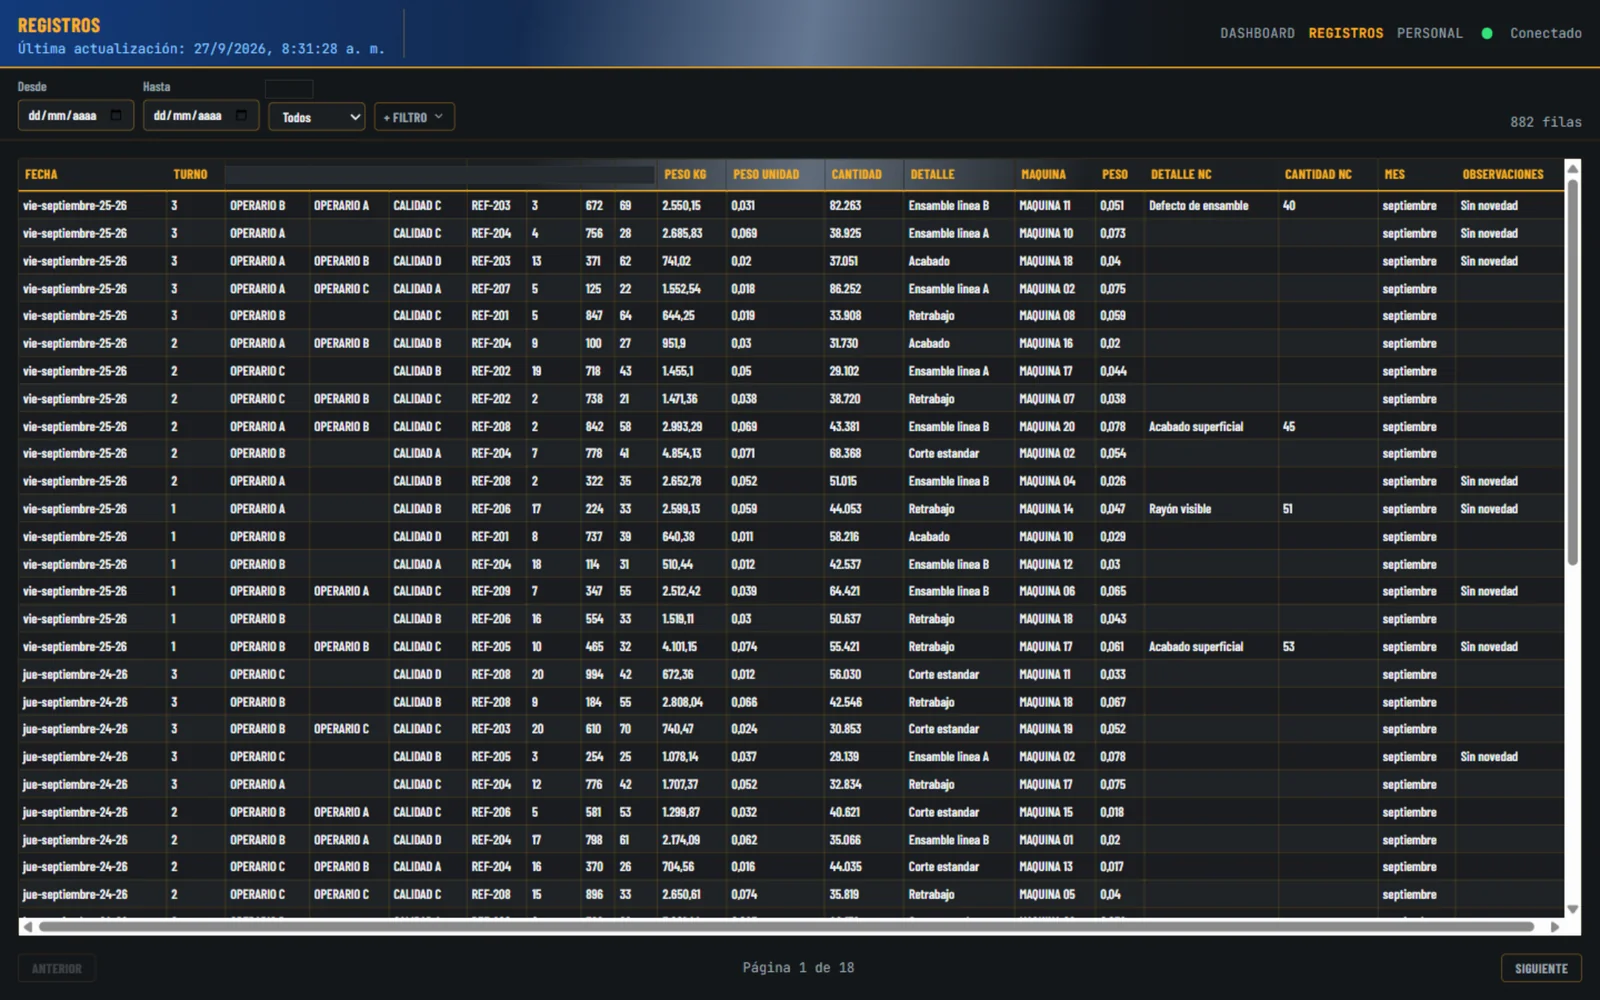Screen dimensions: 1600x1000
Task: Expand the + FILTRO dropdown
Action: pos(414,117)
